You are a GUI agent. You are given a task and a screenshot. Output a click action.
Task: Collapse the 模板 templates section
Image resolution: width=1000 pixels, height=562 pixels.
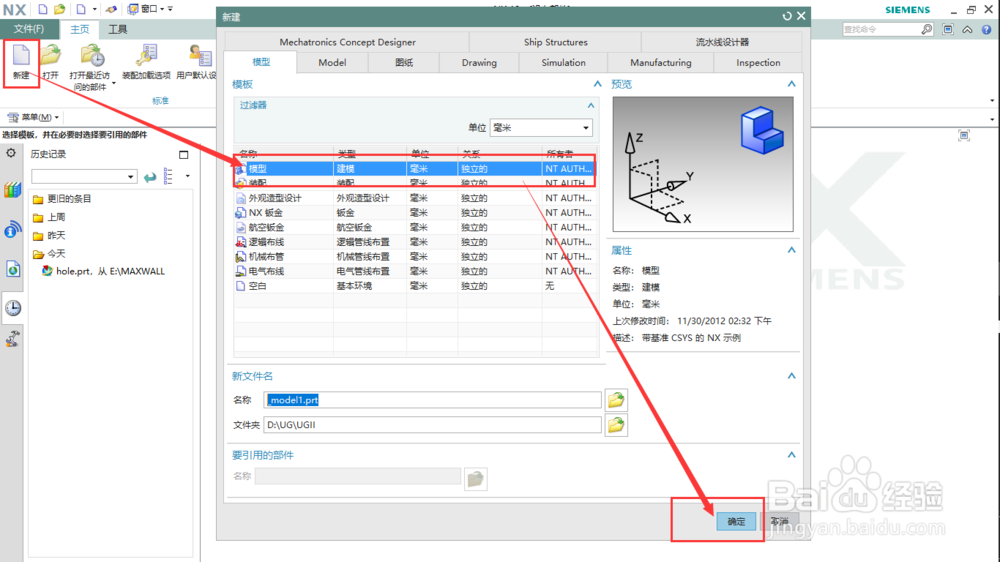coord(598,84)
